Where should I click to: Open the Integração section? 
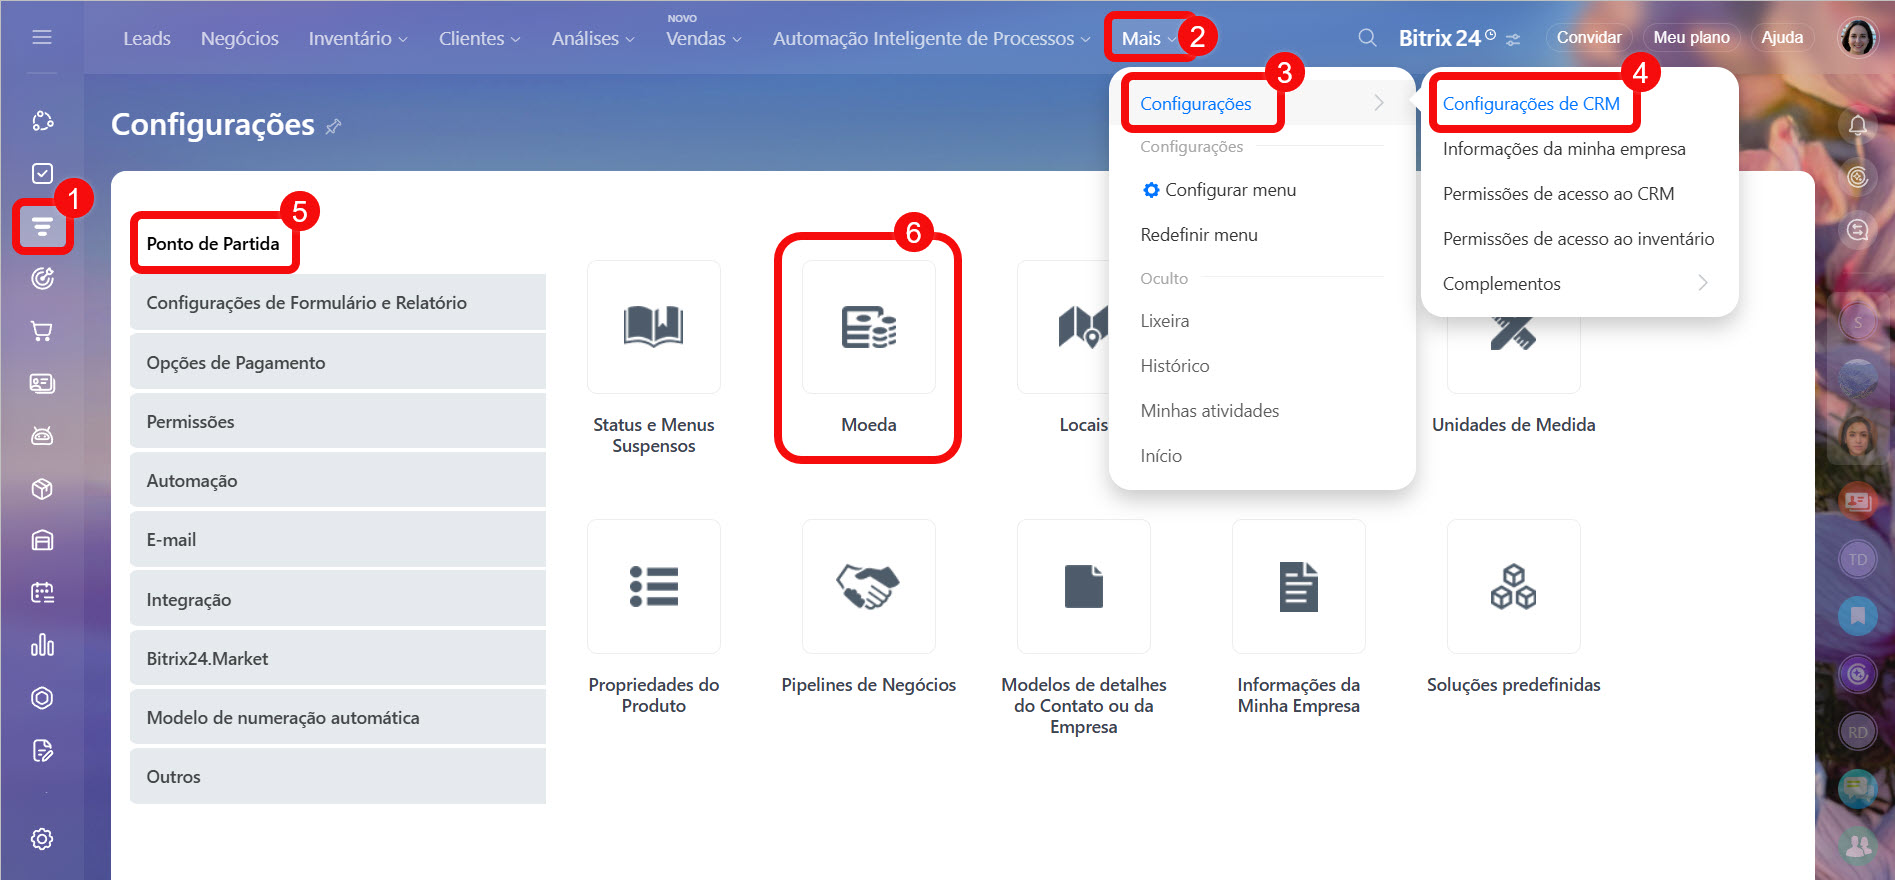coord(338,599)
